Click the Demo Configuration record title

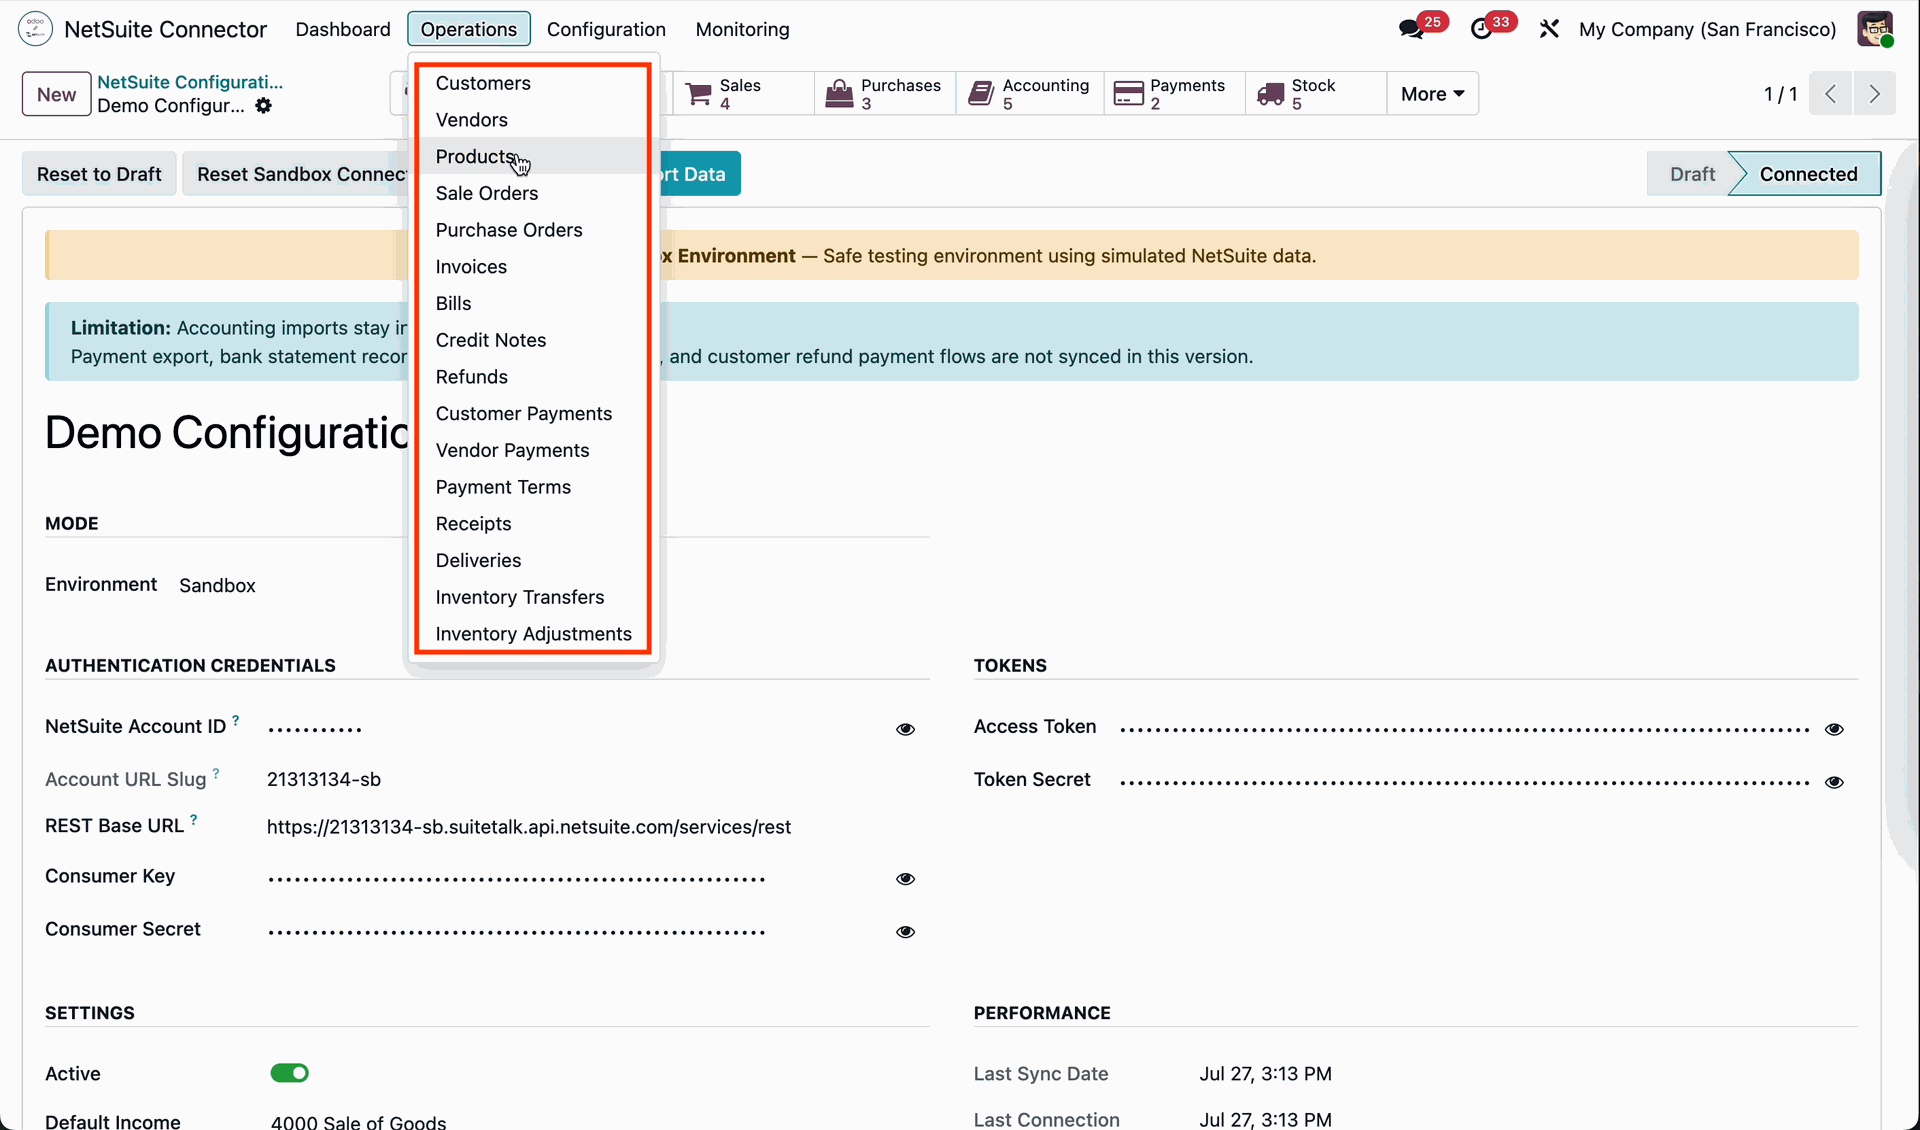[227, 433]
